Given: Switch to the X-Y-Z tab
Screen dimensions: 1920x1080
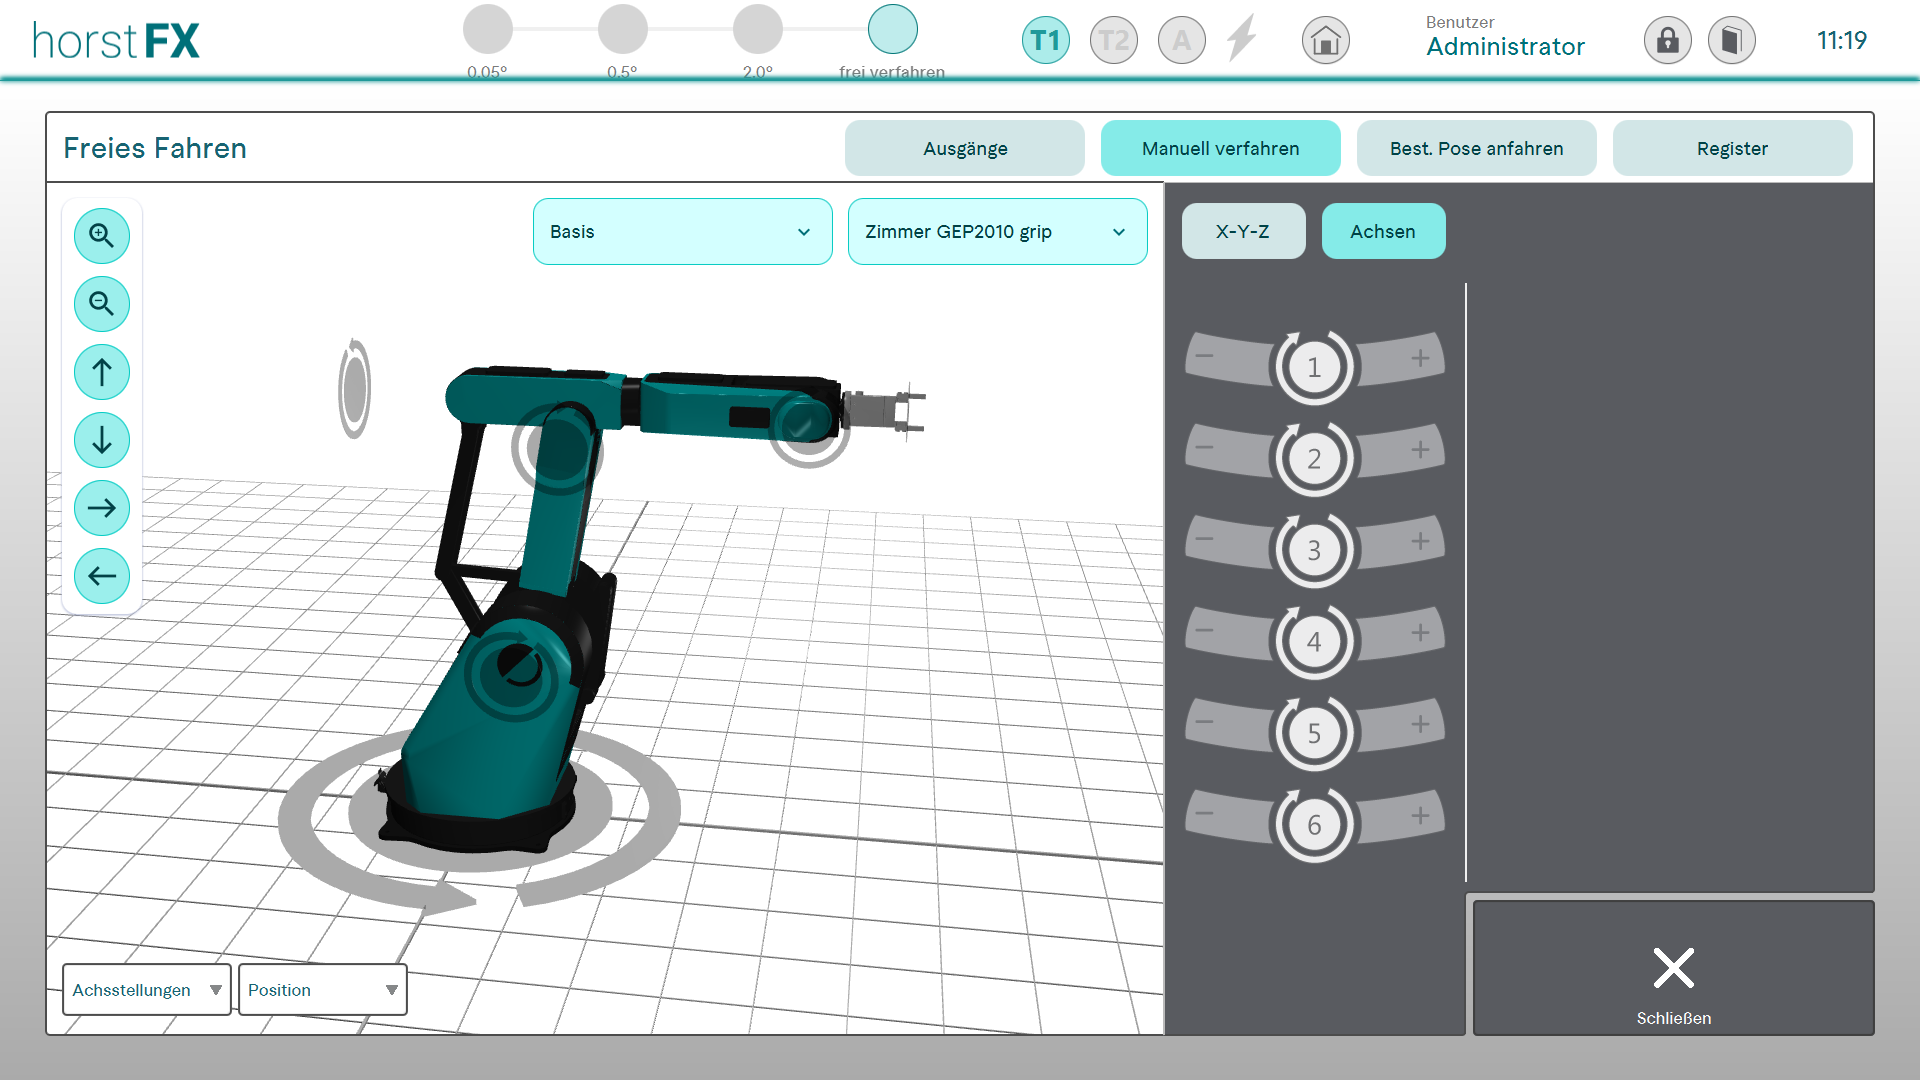Looking at the screenshot, I should [x=1243, y=232].
